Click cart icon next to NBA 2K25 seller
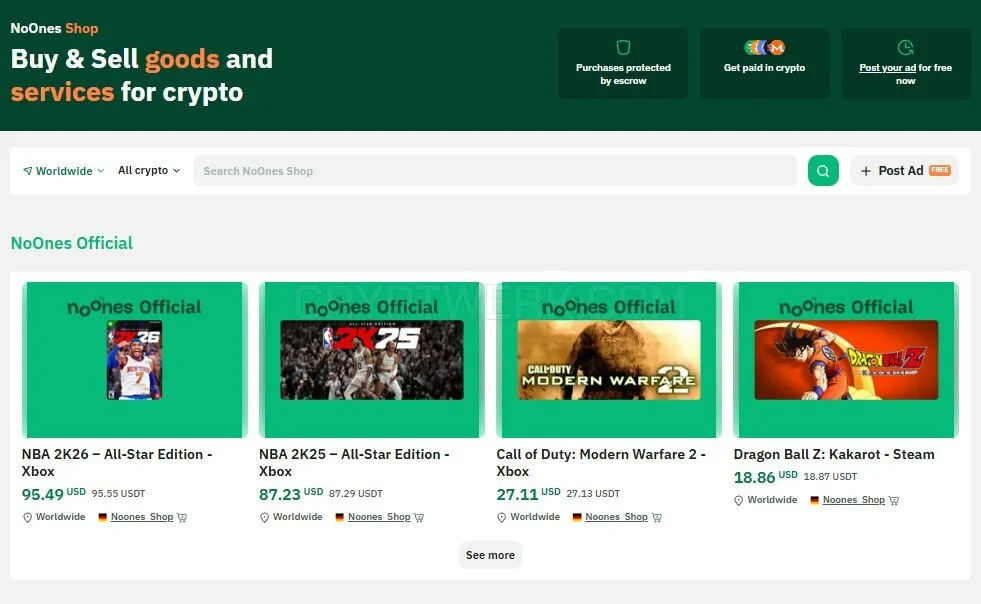The image size is (981, 604). (419, 518)
